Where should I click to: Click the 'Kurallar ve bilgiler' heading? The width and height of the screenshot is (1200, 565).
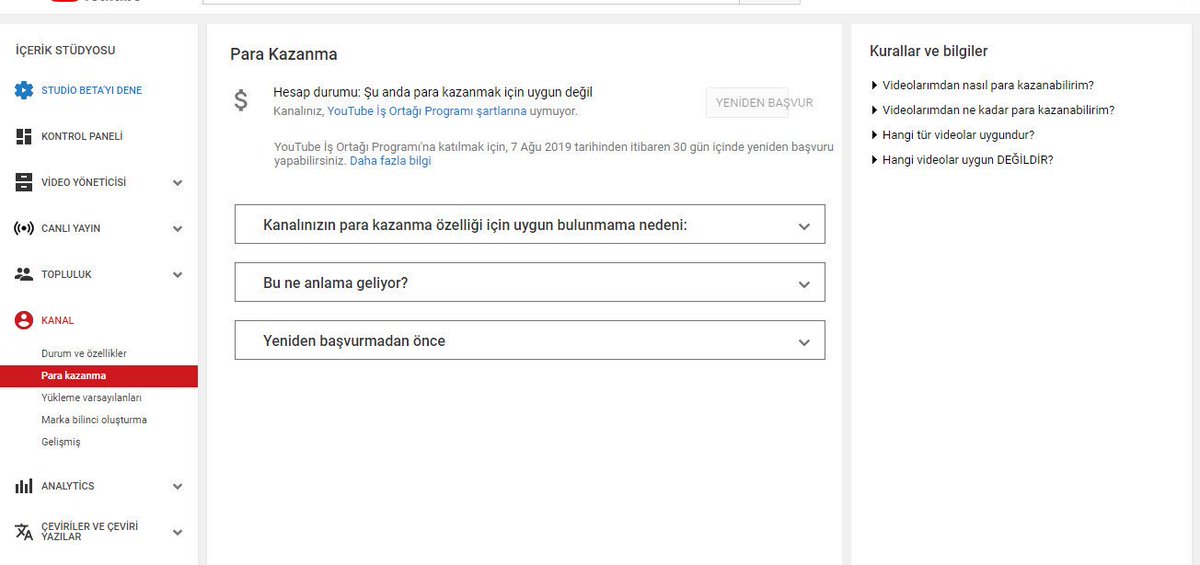click(x=929, y=51)
